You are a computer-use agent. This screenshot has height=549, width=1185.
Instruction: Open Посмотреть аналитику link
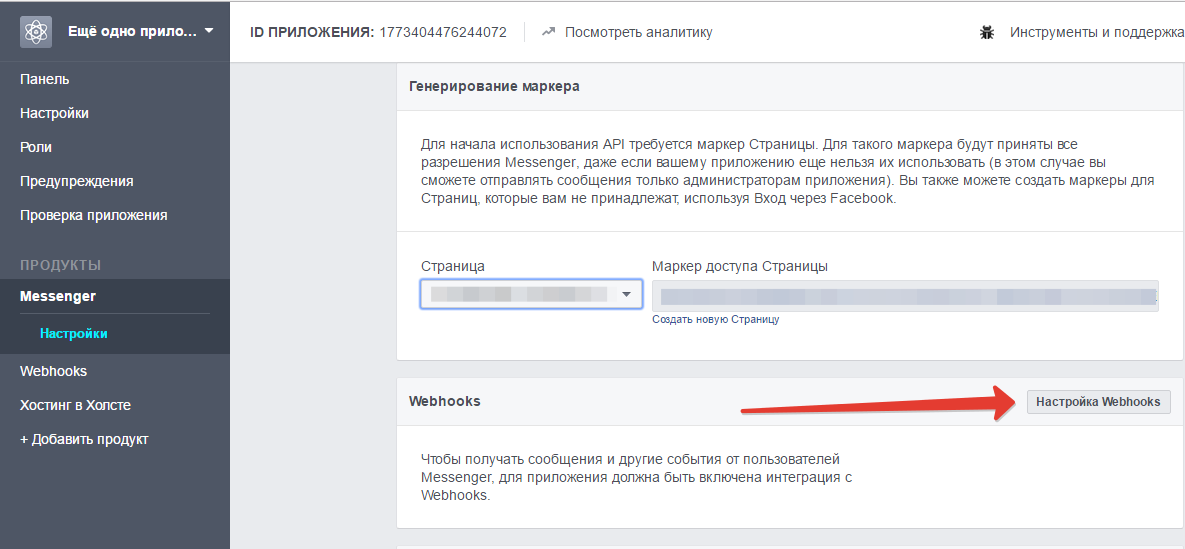(639, 32)
